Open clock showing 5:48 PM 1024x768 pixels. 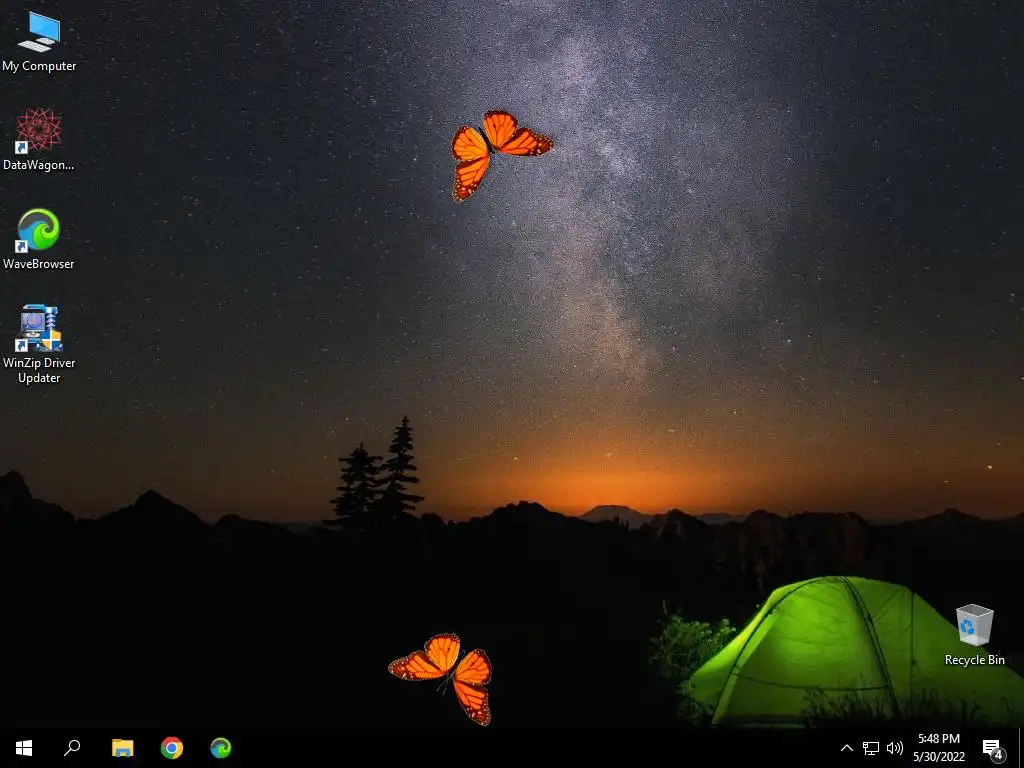point(939,748)
